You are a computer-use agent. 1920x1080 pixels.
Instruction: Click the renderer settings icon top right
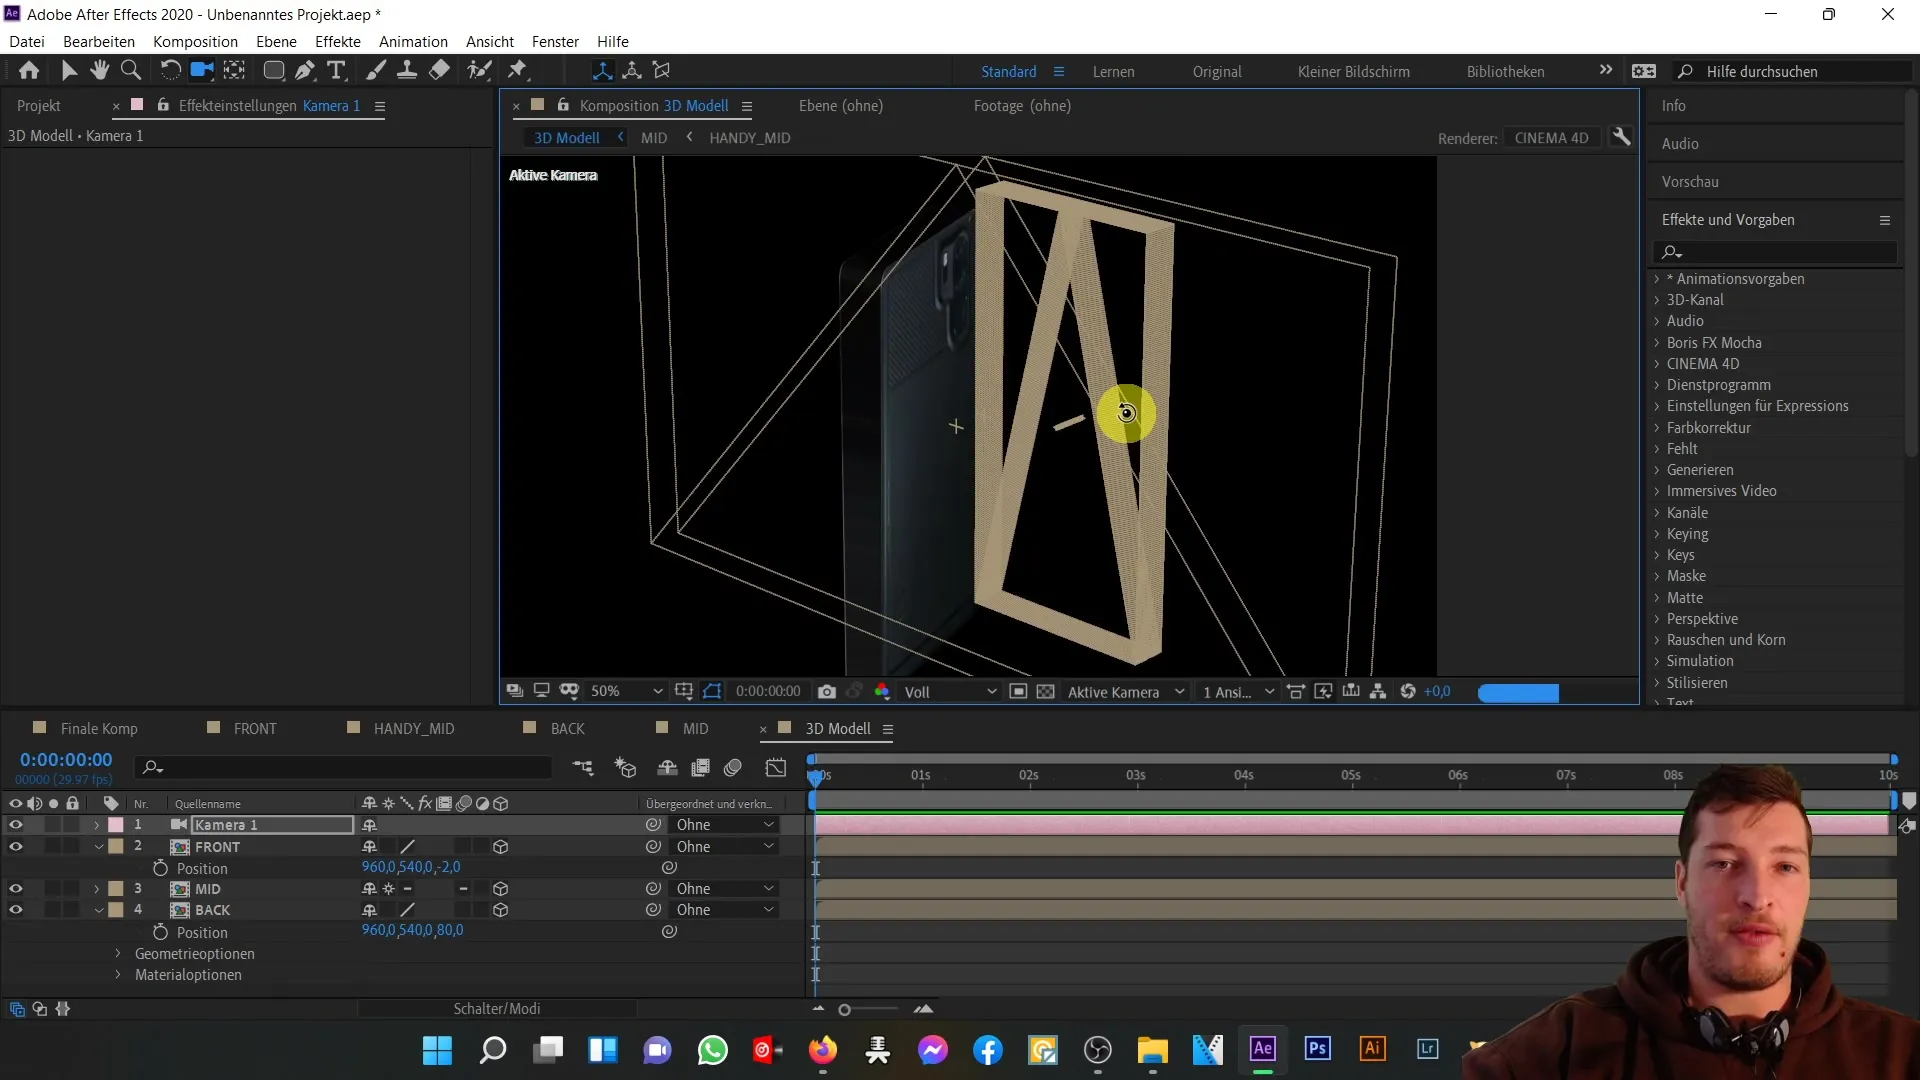coord(1623,137)
